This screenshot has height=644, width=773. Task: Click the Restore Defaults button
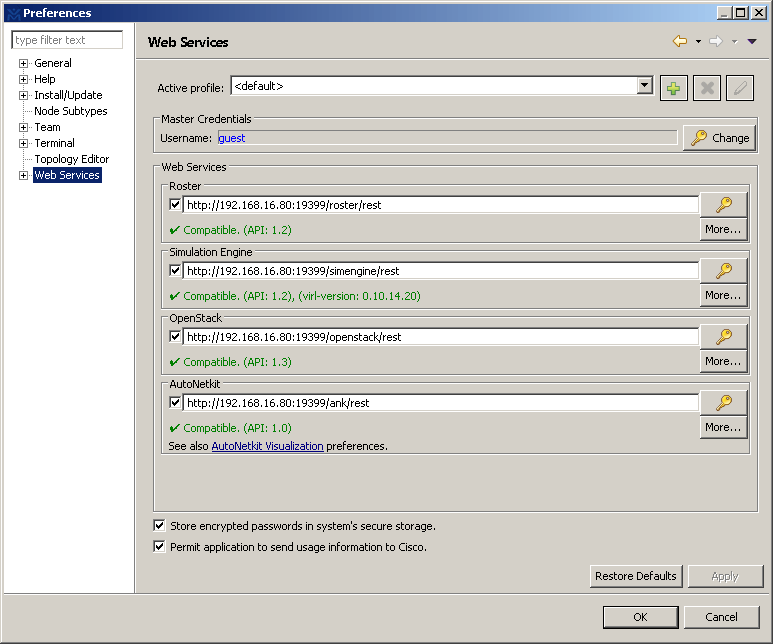636,576
